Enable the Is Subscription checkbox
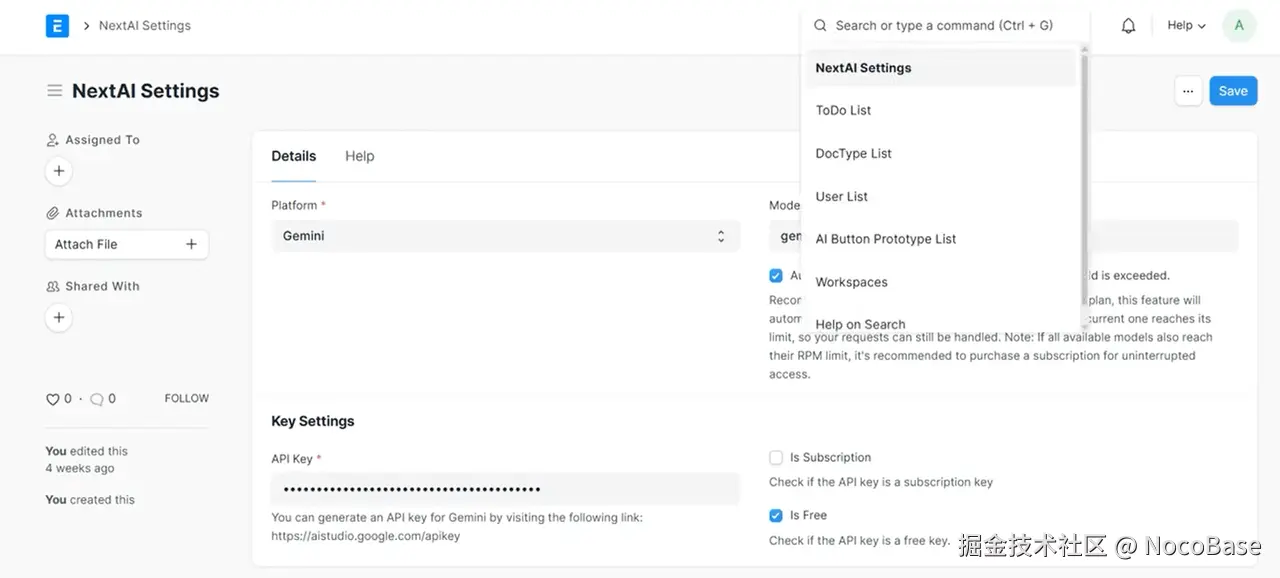The width and height of the screenshot is (1280, 578). pos(776,458)
